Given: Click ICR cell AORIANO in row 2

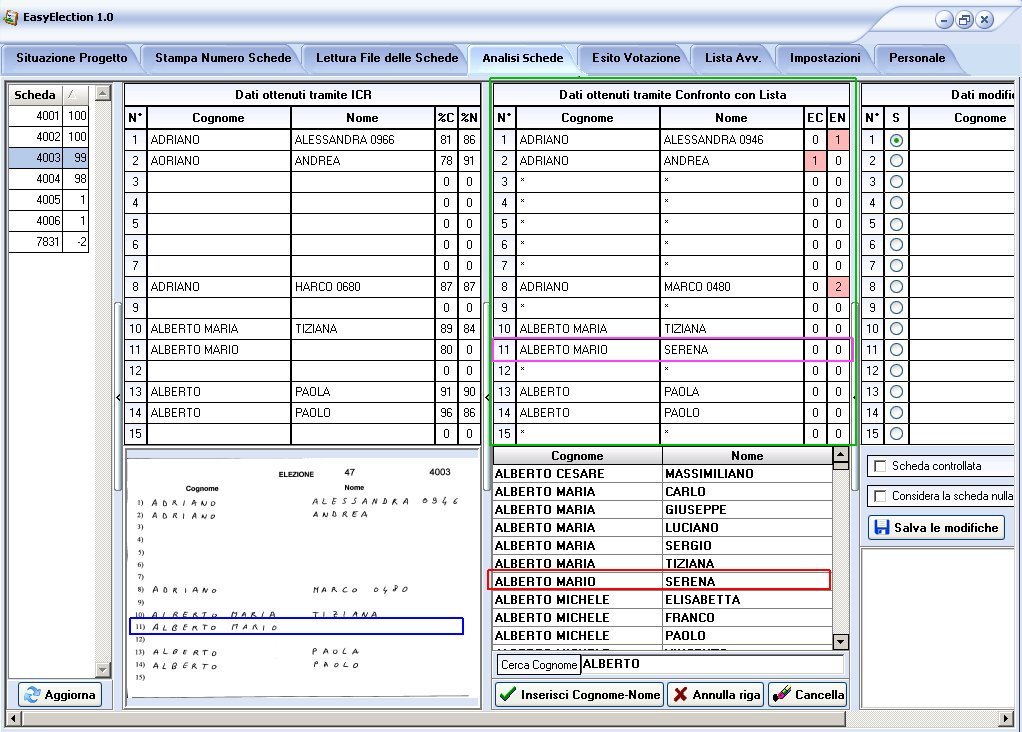Looking at the screenshot, I should (219, 161).
